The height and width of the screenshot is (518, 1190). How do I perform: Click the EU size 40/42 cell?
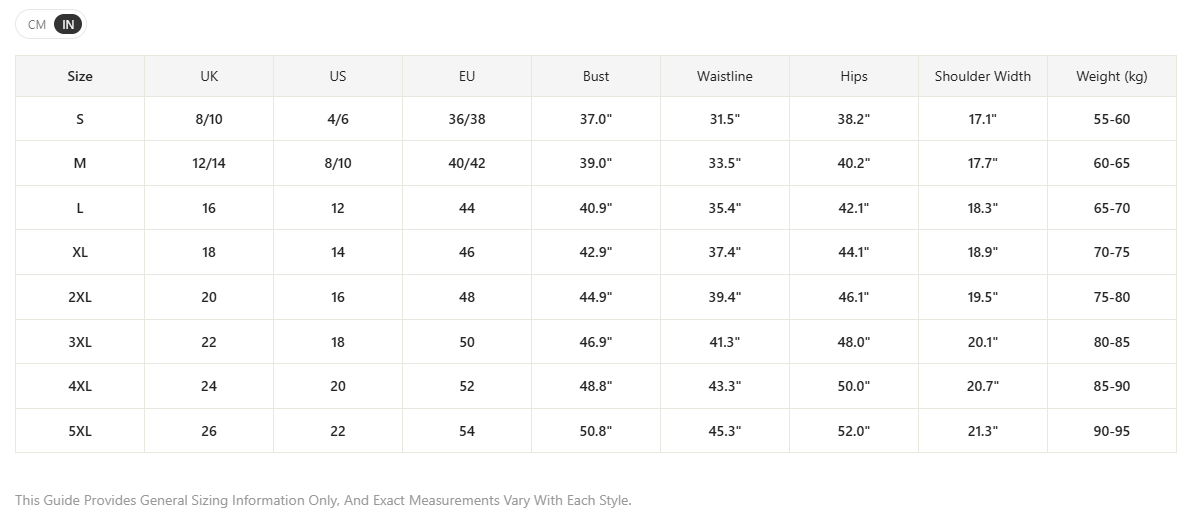(x=467, y=163)
